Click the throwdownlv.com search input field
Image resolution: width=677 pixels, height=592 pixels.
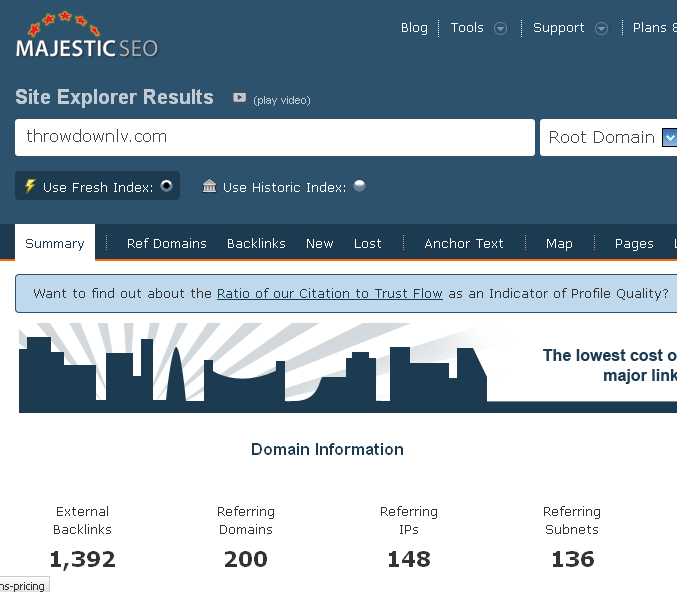click(x=274, y=138)
